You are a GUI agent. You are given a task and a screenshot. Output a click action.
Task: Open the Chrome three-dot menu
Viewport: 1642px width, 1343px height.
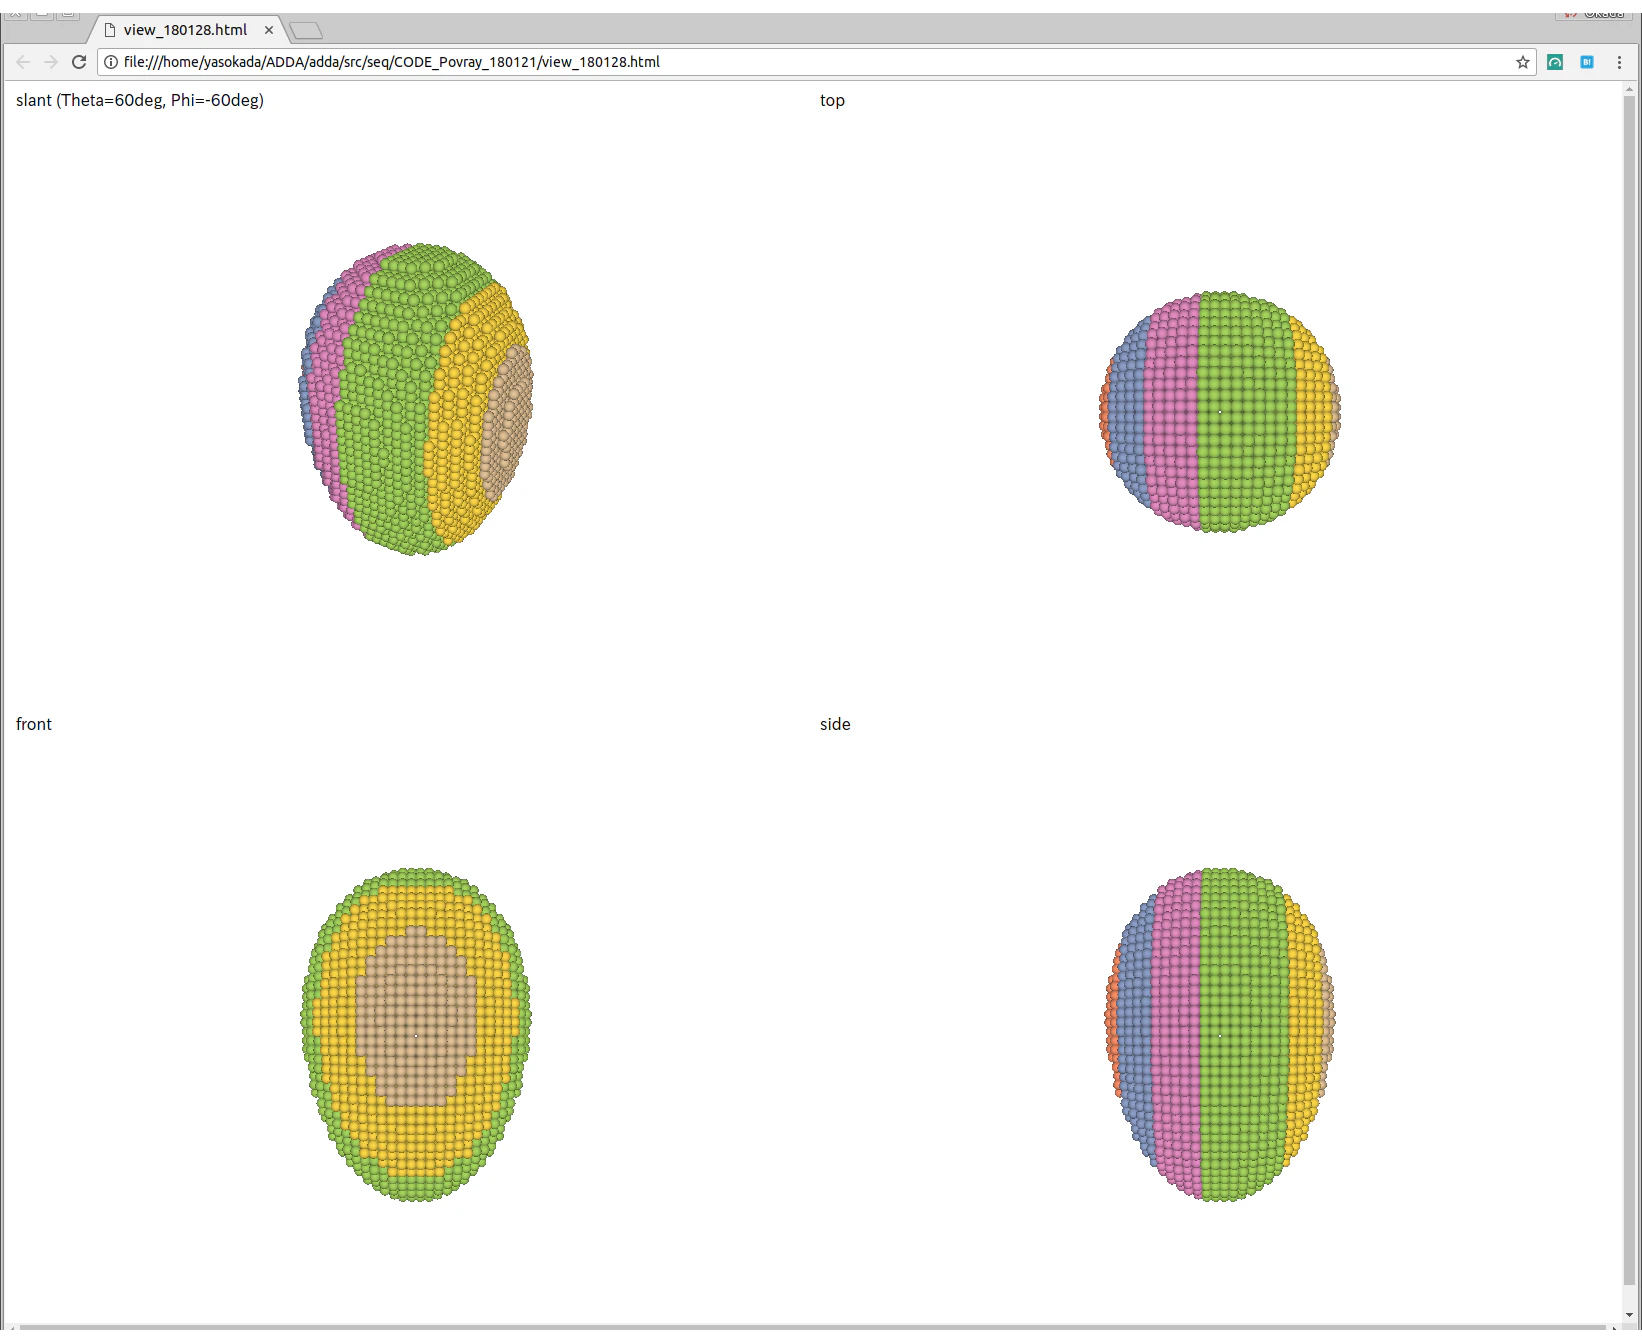pyautogui.click(x=1619, y=62)
